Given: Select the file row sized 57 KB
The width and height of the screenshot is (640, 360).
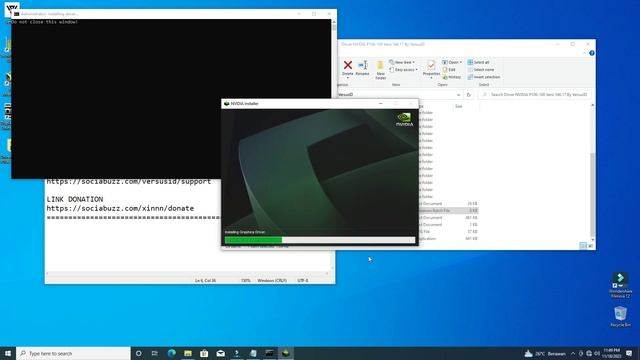Looking at the screenshot, I should 448,231.
